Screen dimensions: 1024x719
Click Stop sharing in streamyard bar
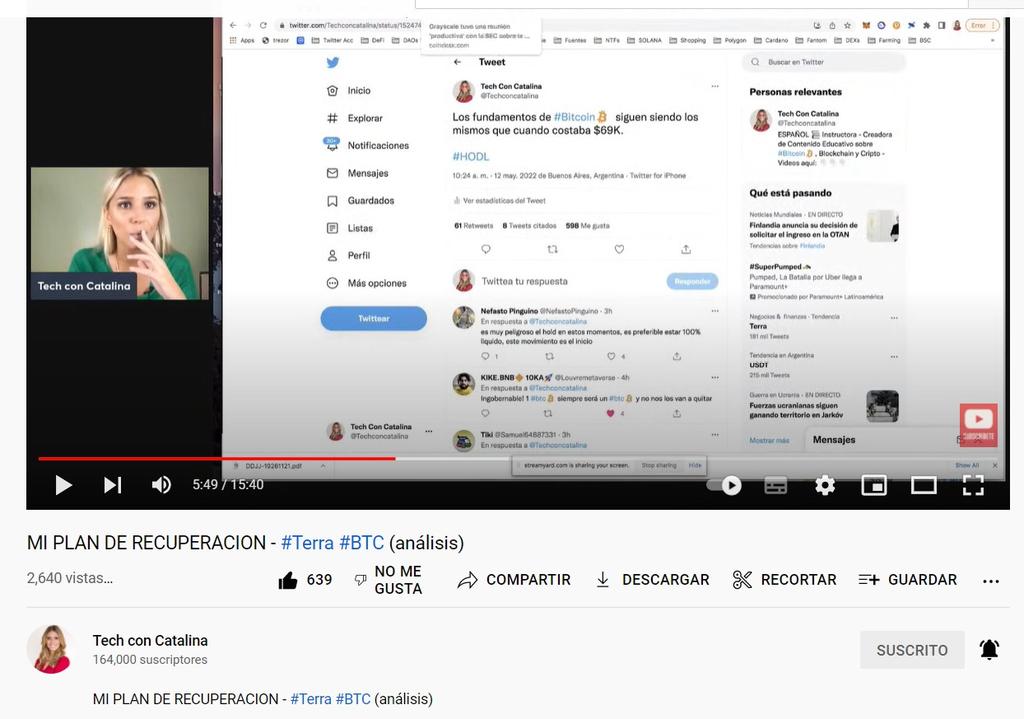pyautogui.click(x=658, y=466)
